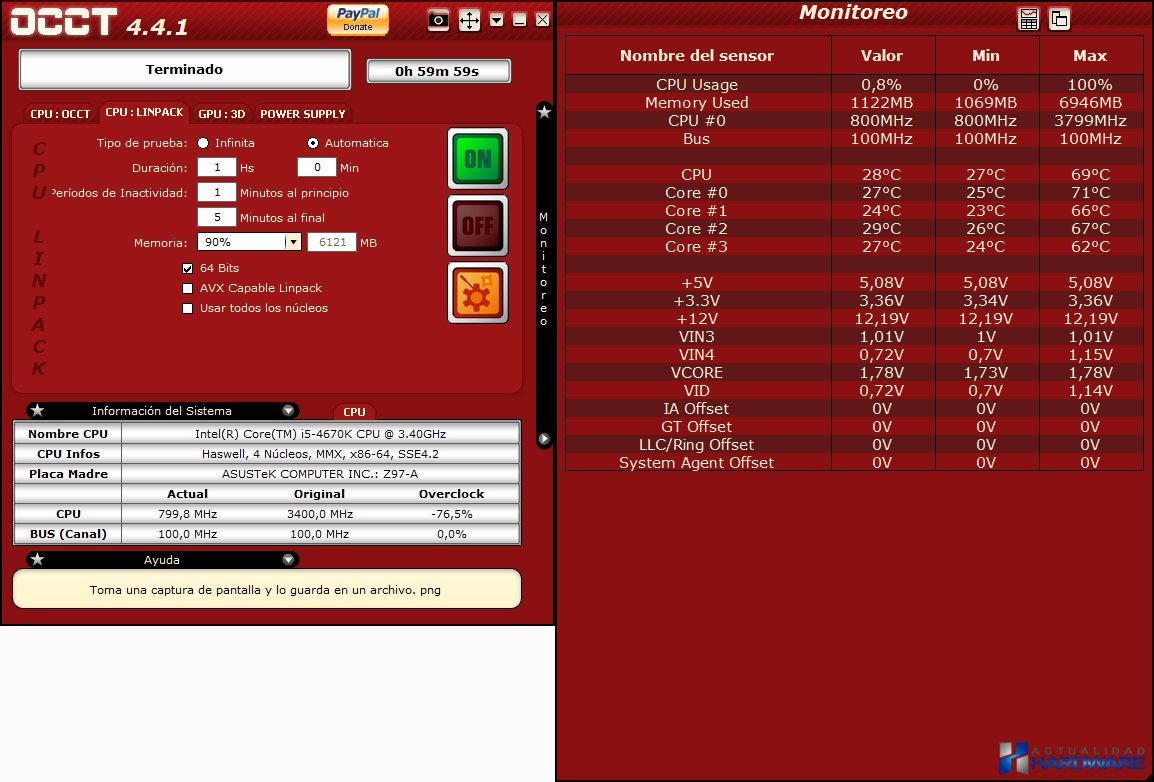Collapse the Ayuda section arrow
This screenshot has height=782, width=1154.
288,559
